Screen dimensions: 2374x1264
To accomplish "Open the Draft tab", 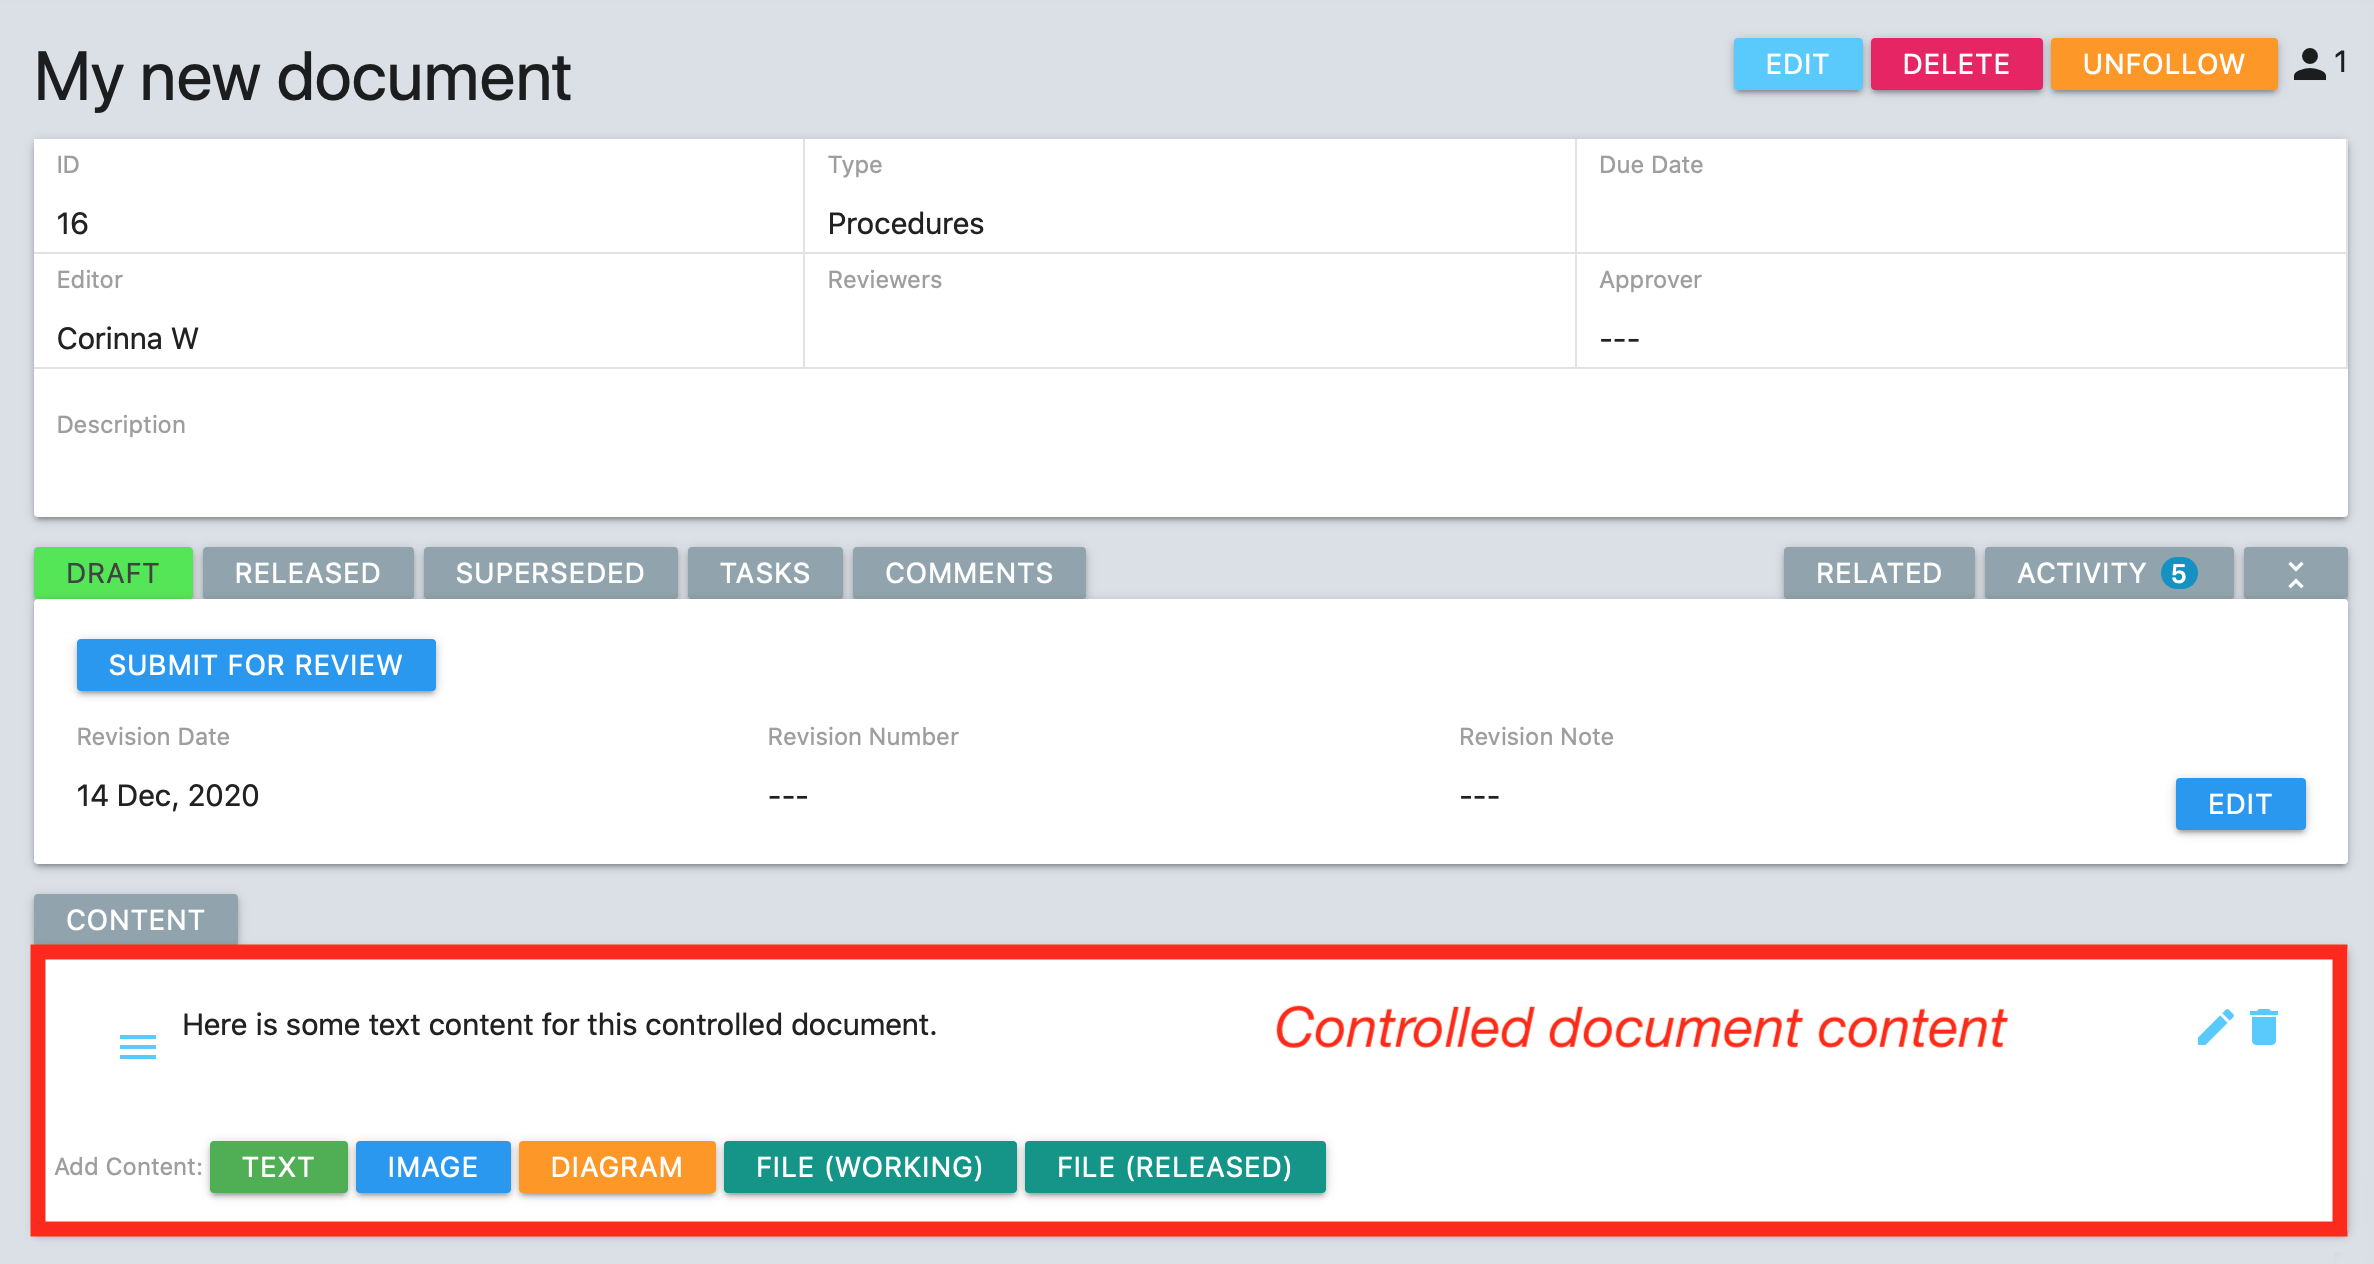I will coord(113,573).
